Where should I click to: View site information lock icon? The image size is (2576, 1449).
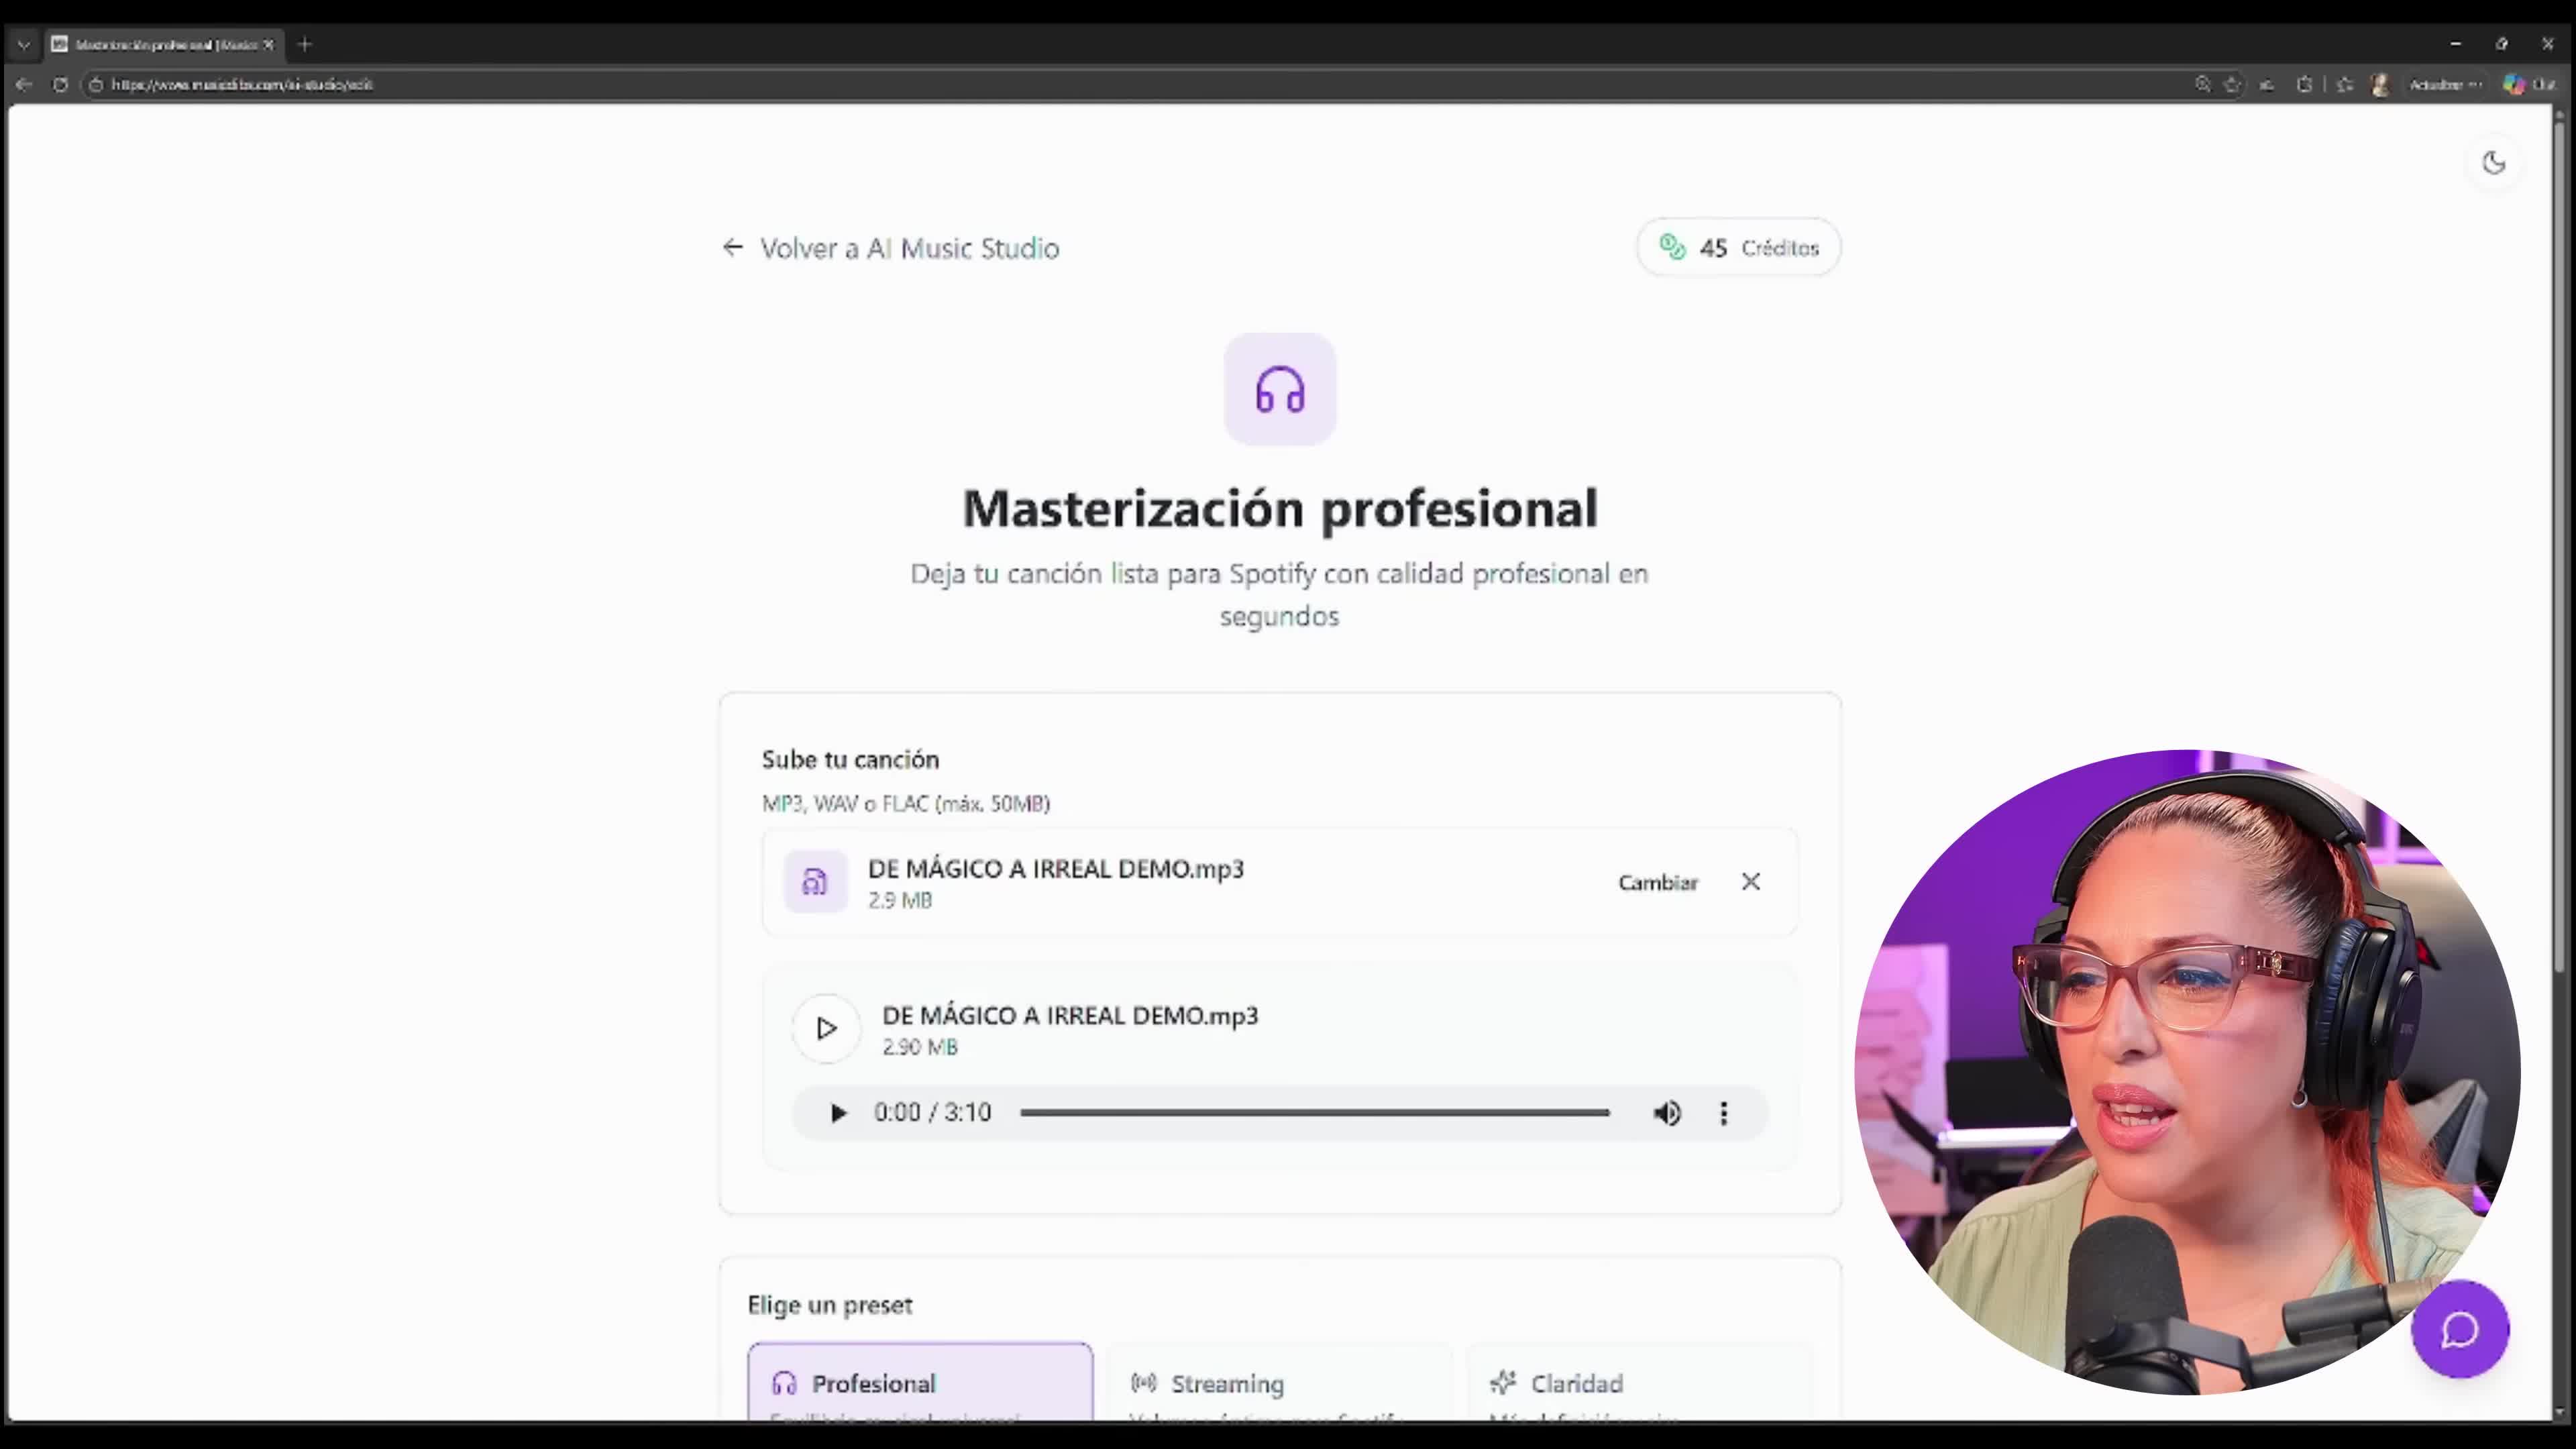[x=96, y=85]
